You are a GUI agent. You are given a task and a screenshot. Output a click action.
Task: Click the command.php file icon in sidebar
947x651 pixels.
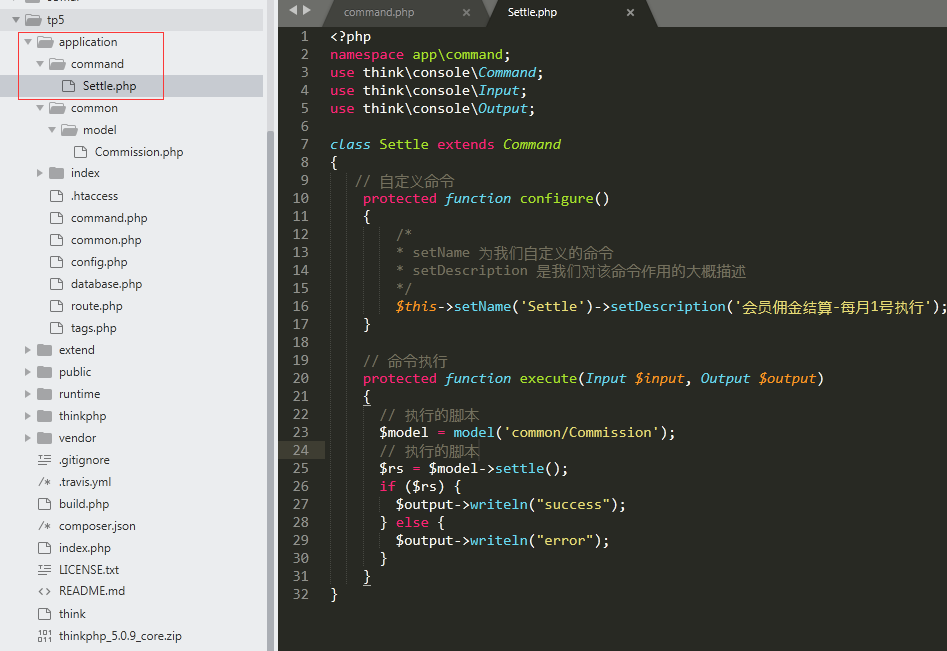56,218
